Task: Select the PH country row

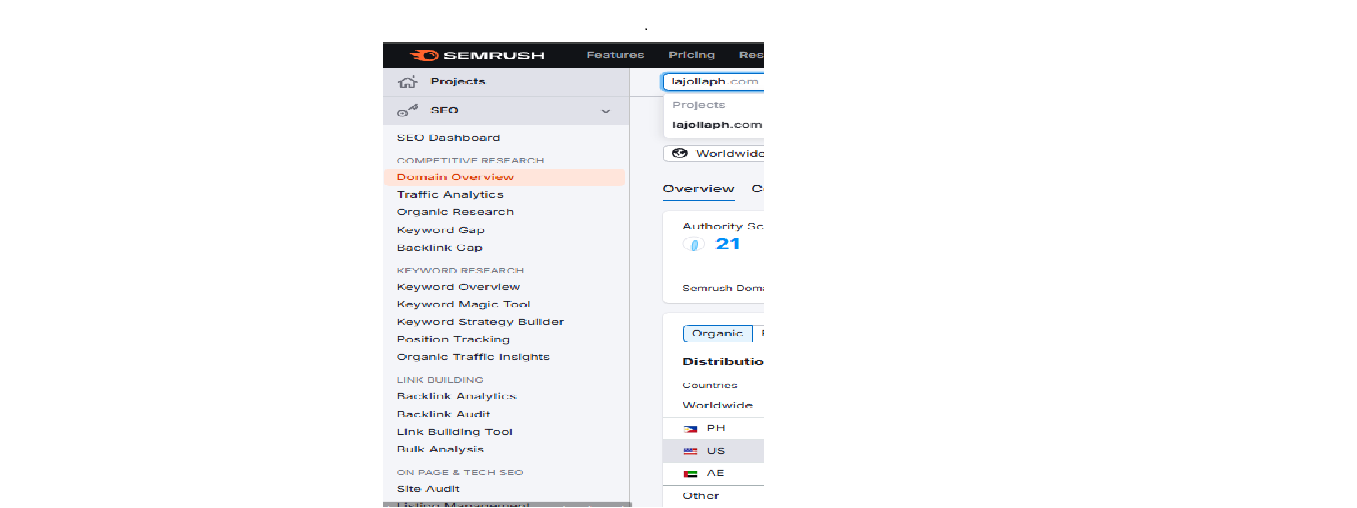Action: click(713, 428)
